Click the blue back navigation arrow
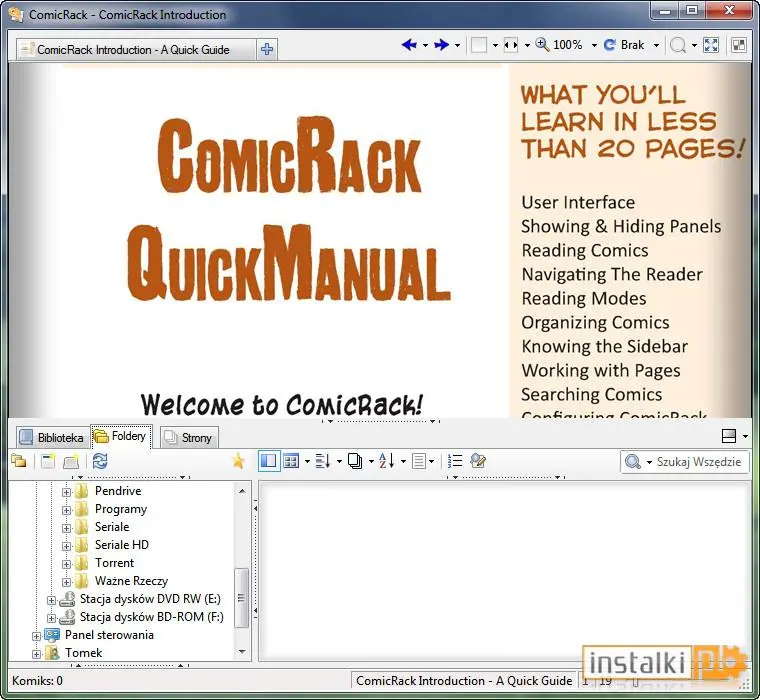Screen dimensions: 760x700 tap(409, 45)
